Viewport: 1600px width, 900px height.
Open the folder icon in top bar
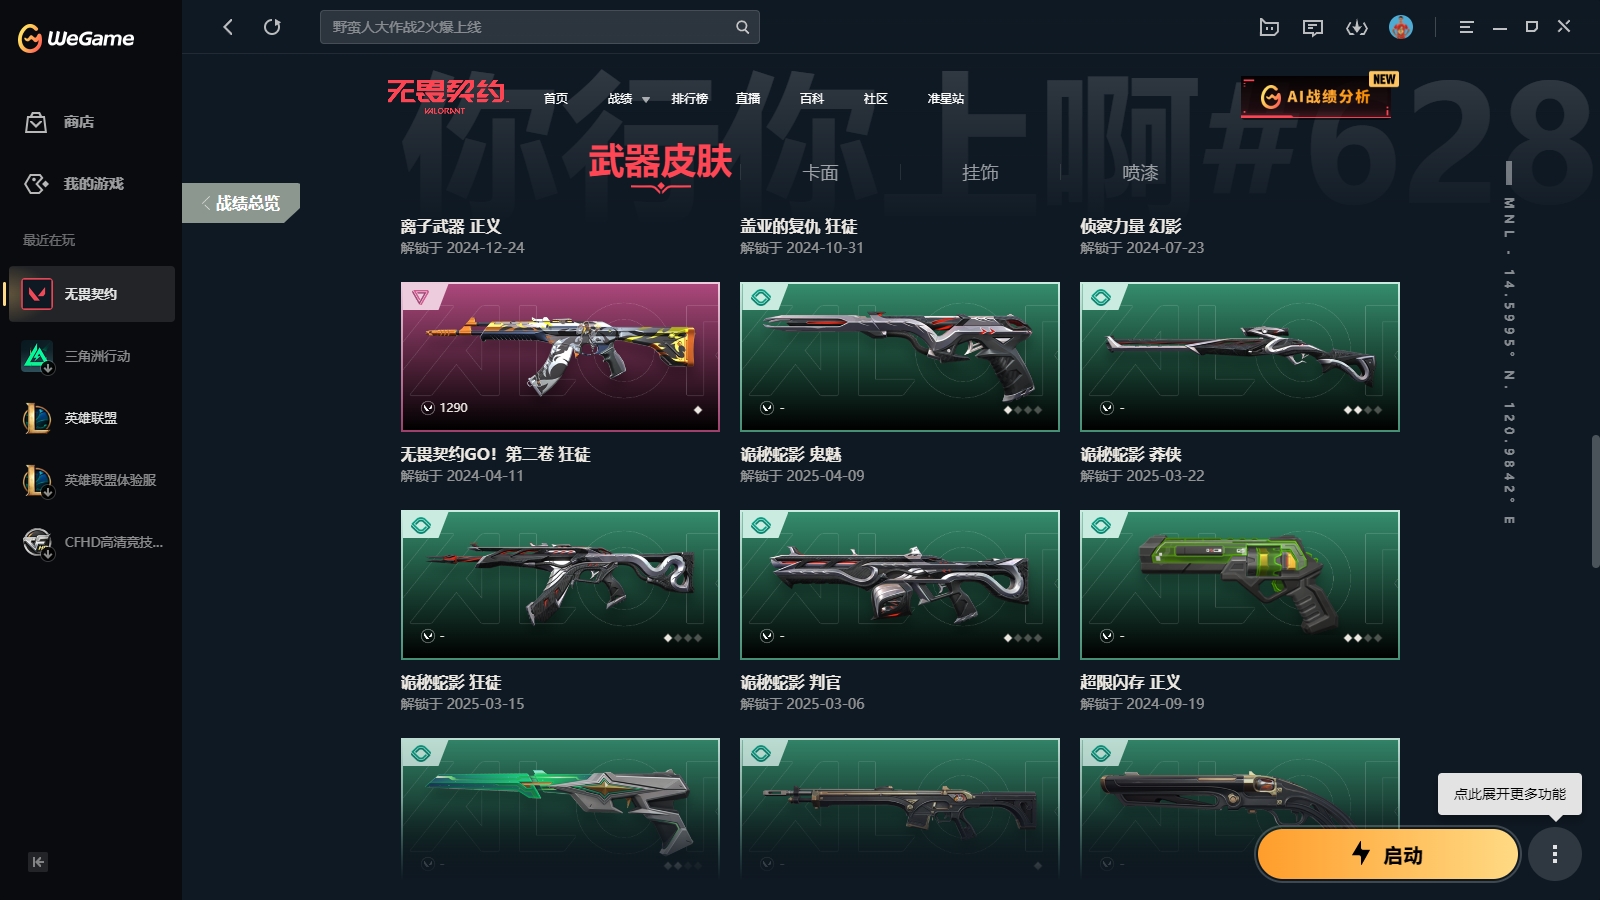tap(1269, 27)
